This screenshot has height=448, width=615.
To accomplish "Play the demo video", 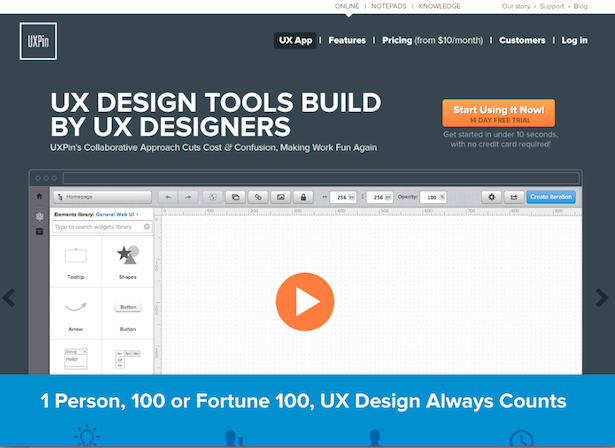I will (305, 302).
